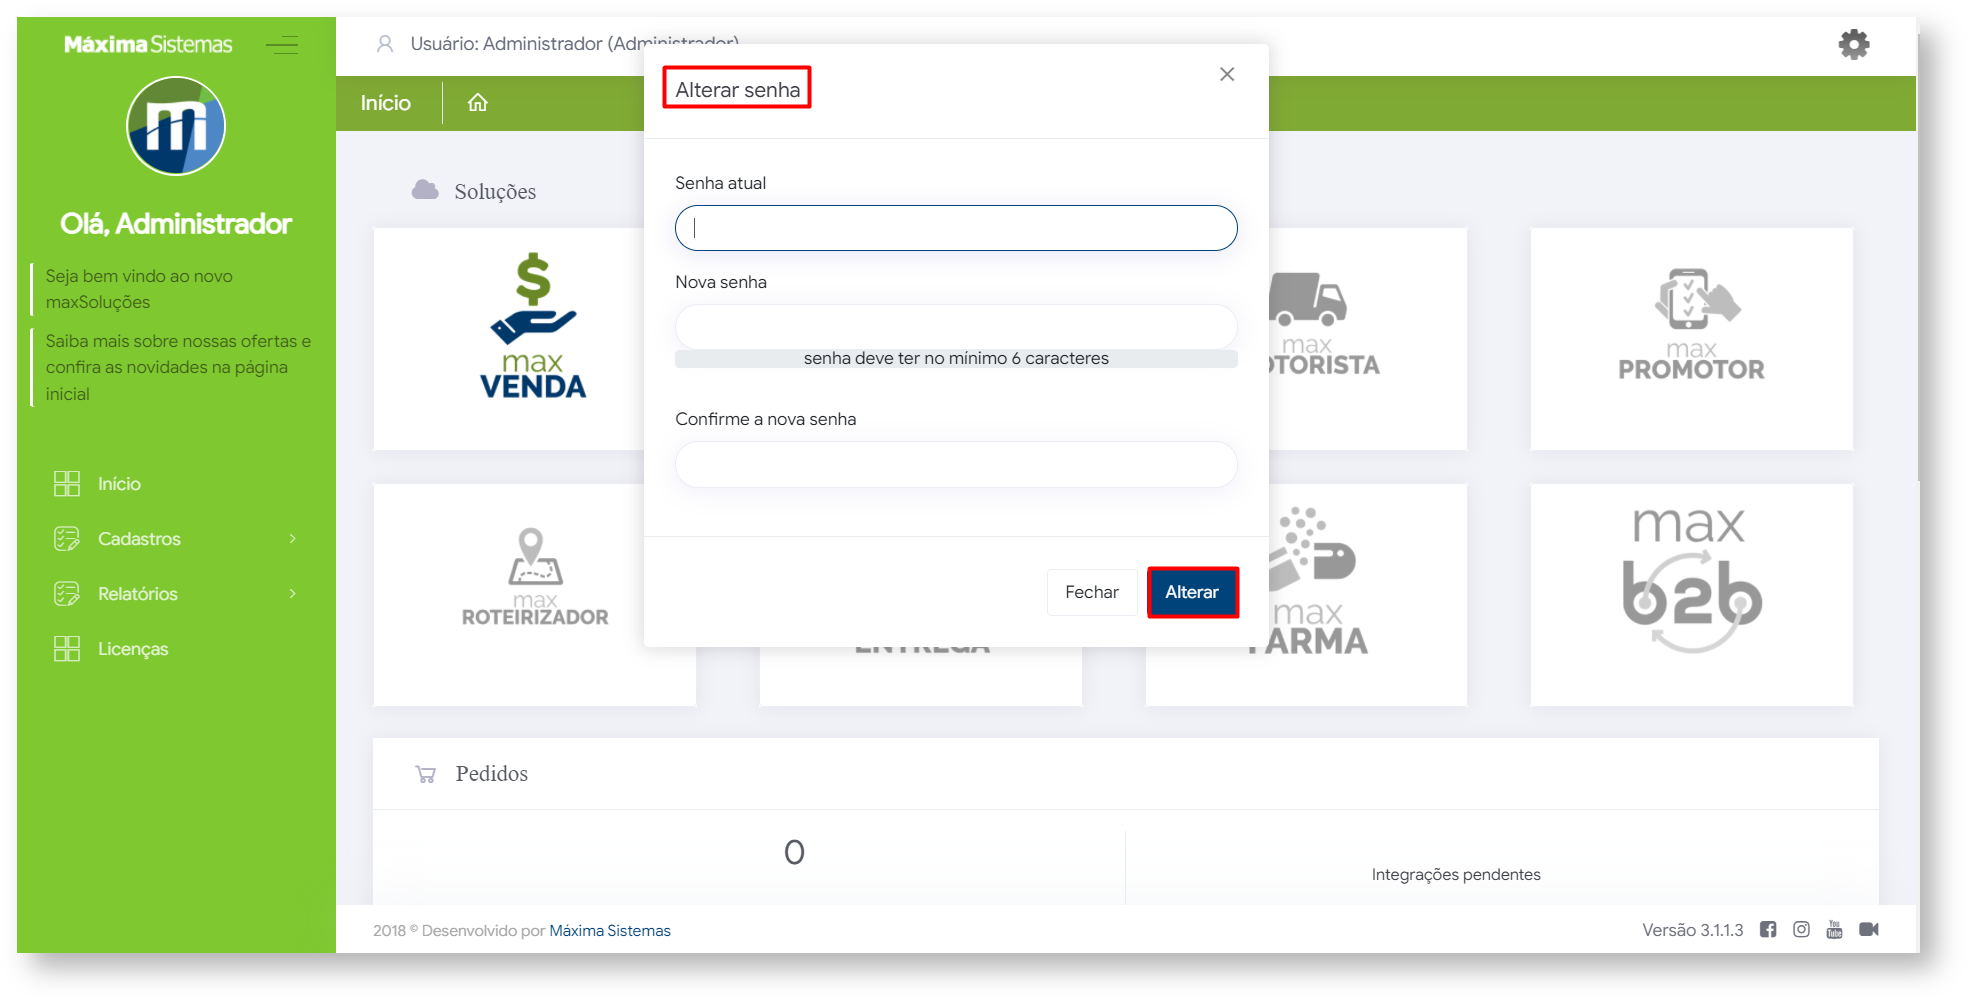
Task: Go home via the house icon
Action: [478, 103]
